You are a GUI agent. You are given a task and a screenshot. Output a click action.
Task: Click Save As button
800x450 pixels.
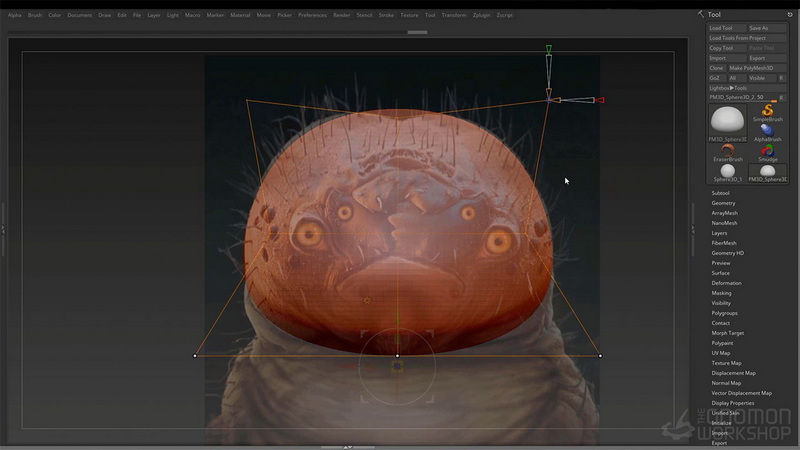click(767, 28)
